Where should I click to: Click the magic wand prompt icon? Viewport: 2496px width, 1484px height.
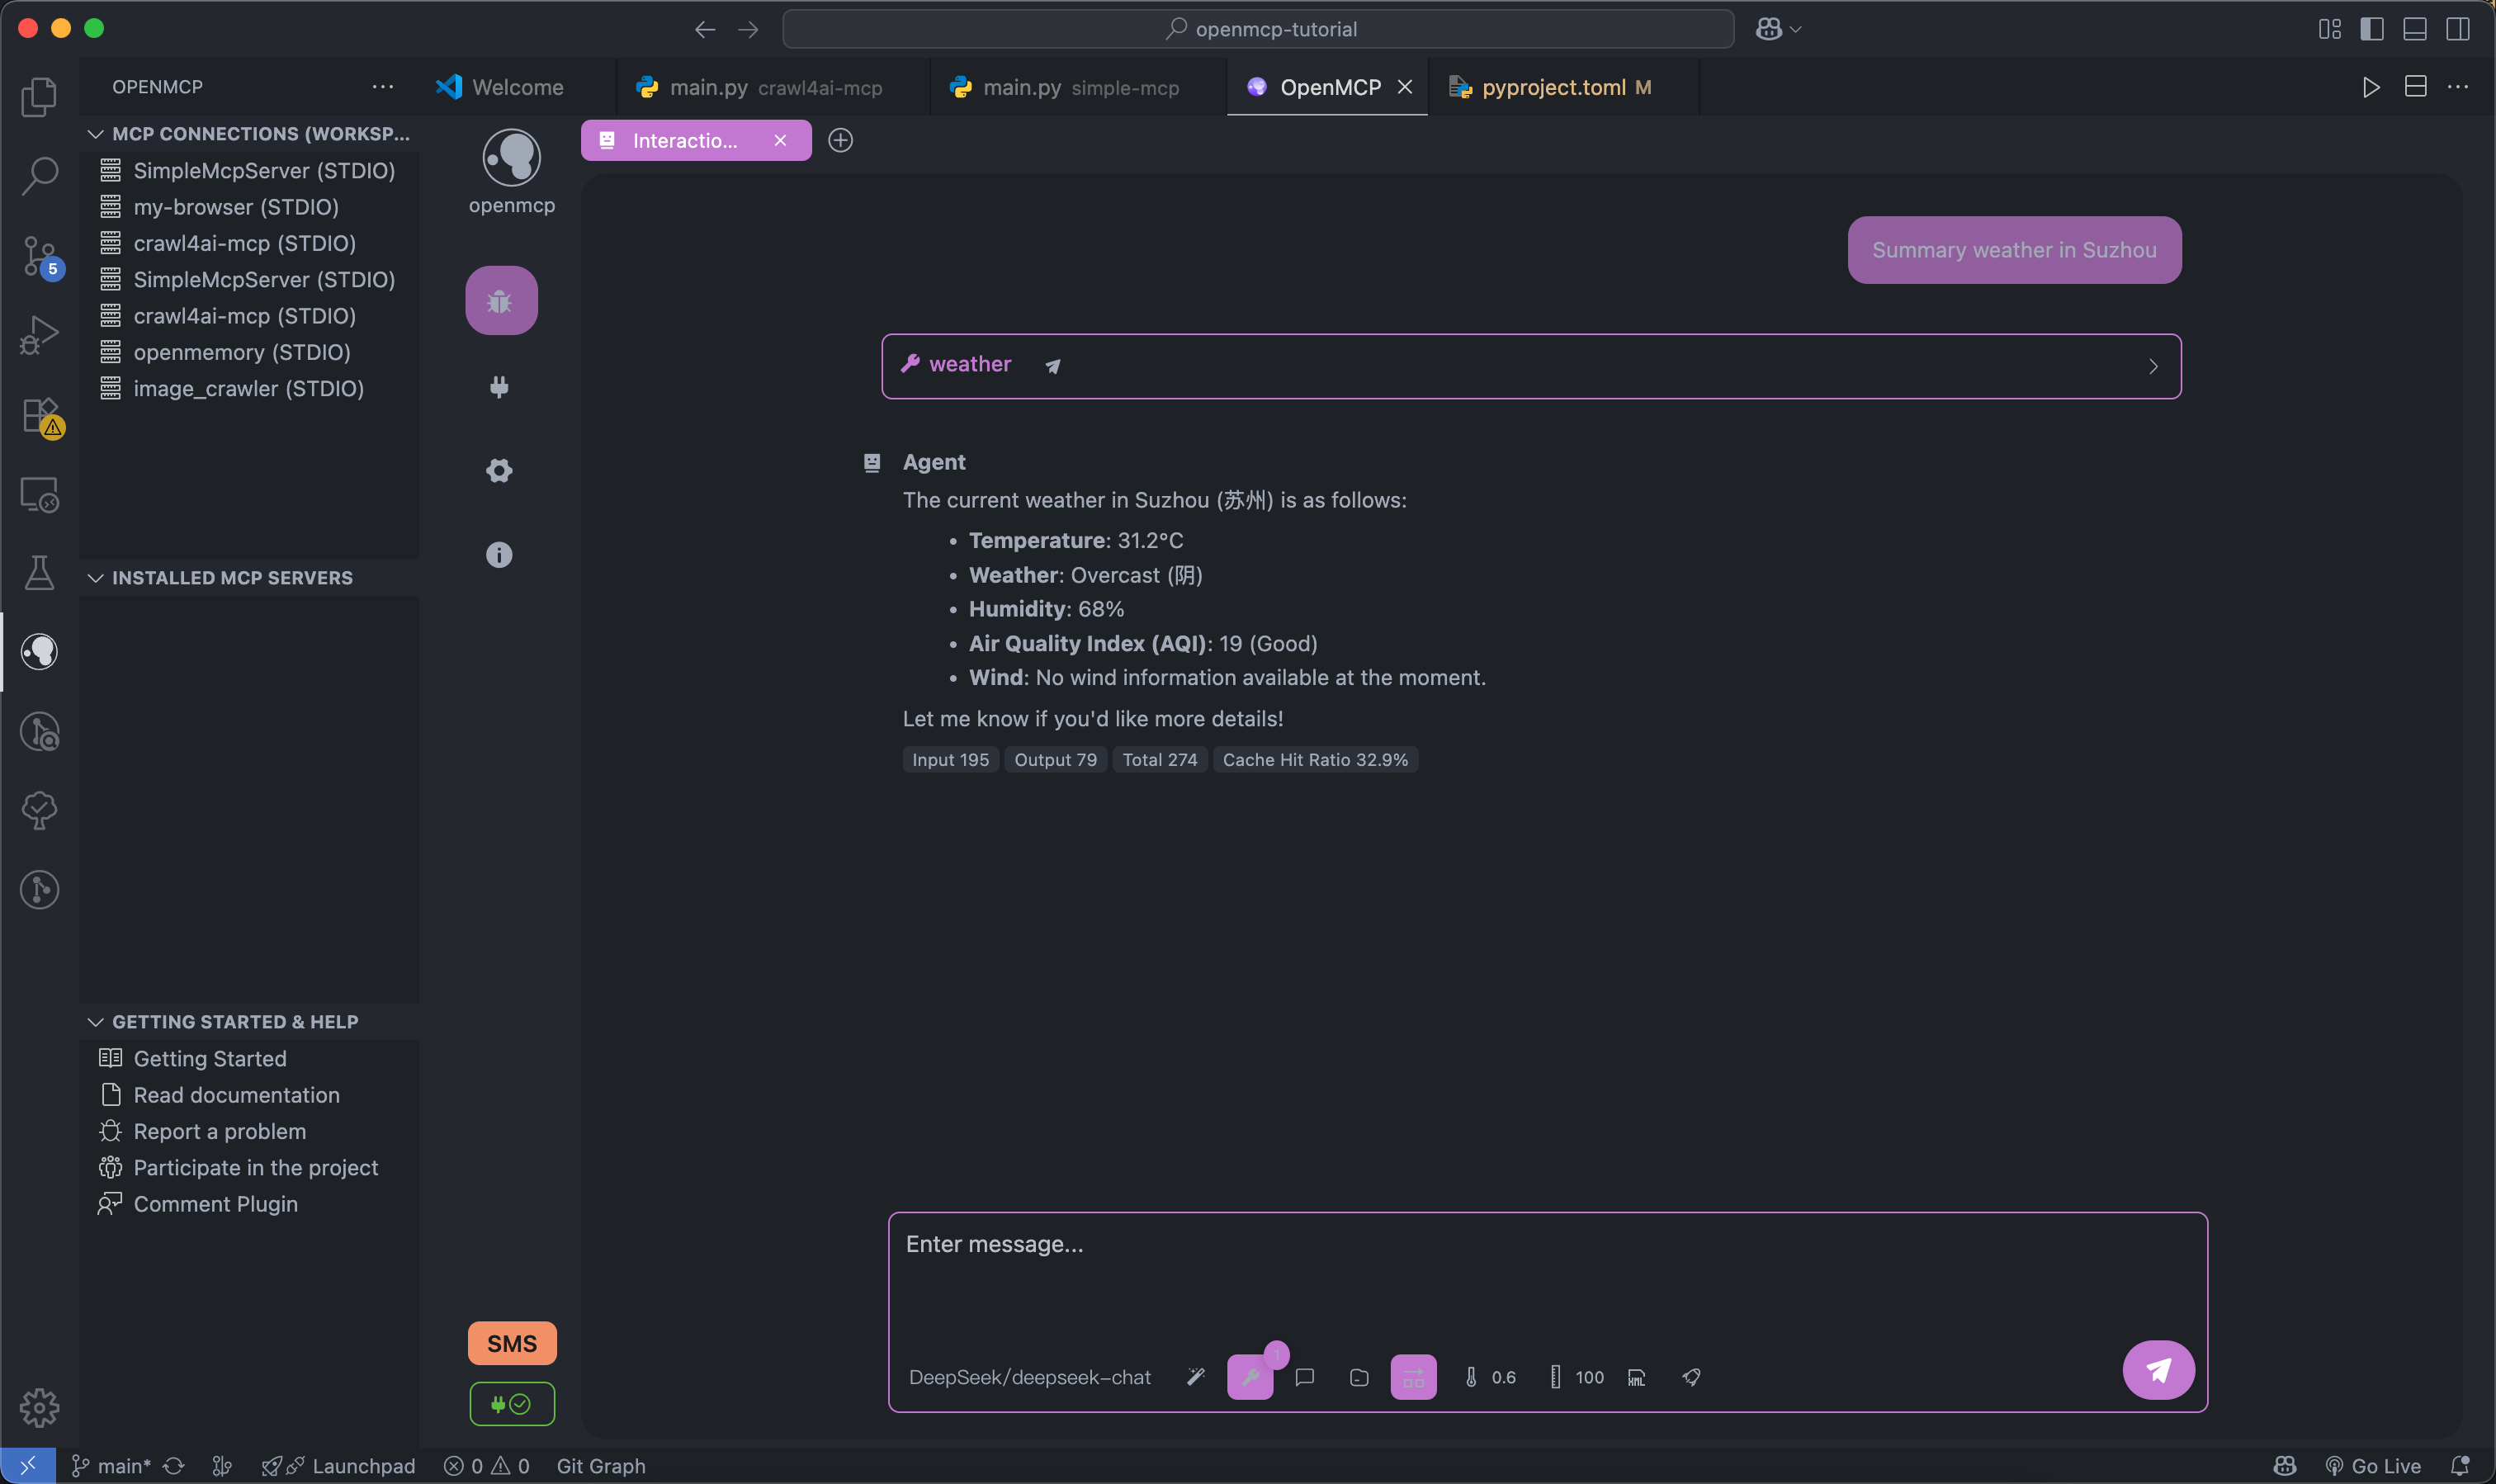coord(1195,1377)
